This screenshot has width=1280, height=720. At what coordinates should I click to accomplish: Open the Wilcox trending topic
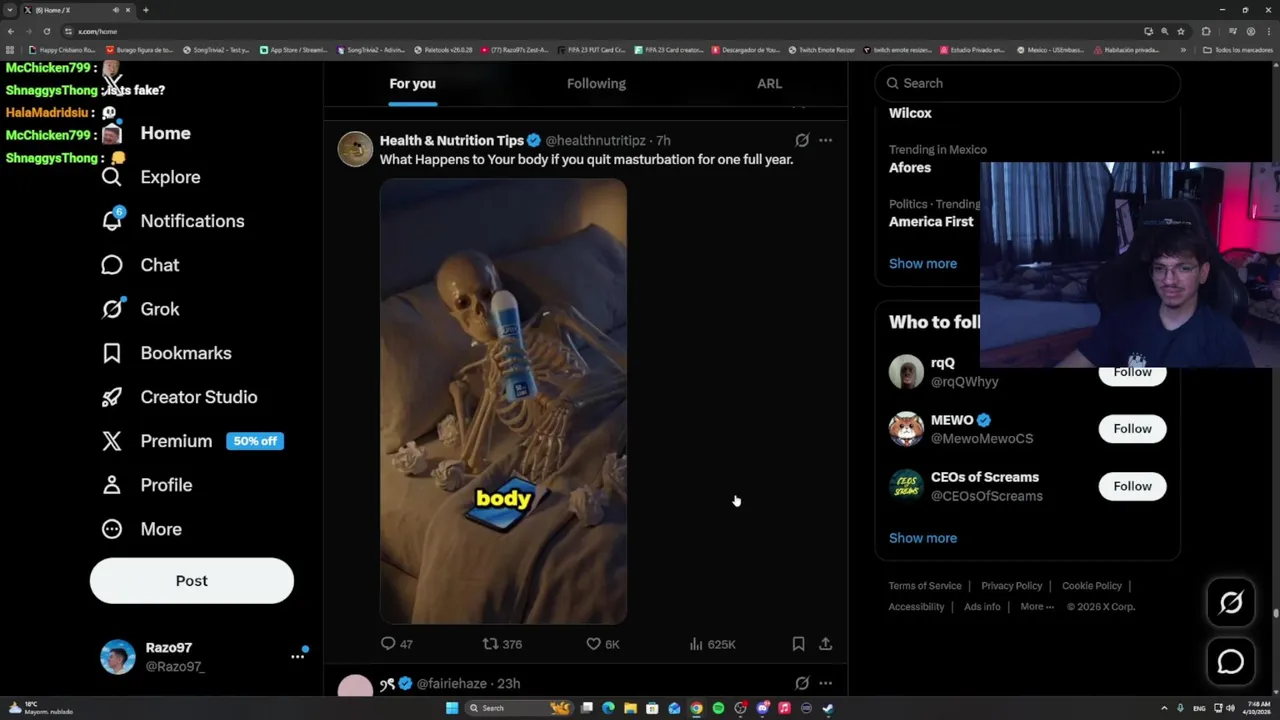coord(910,114)
